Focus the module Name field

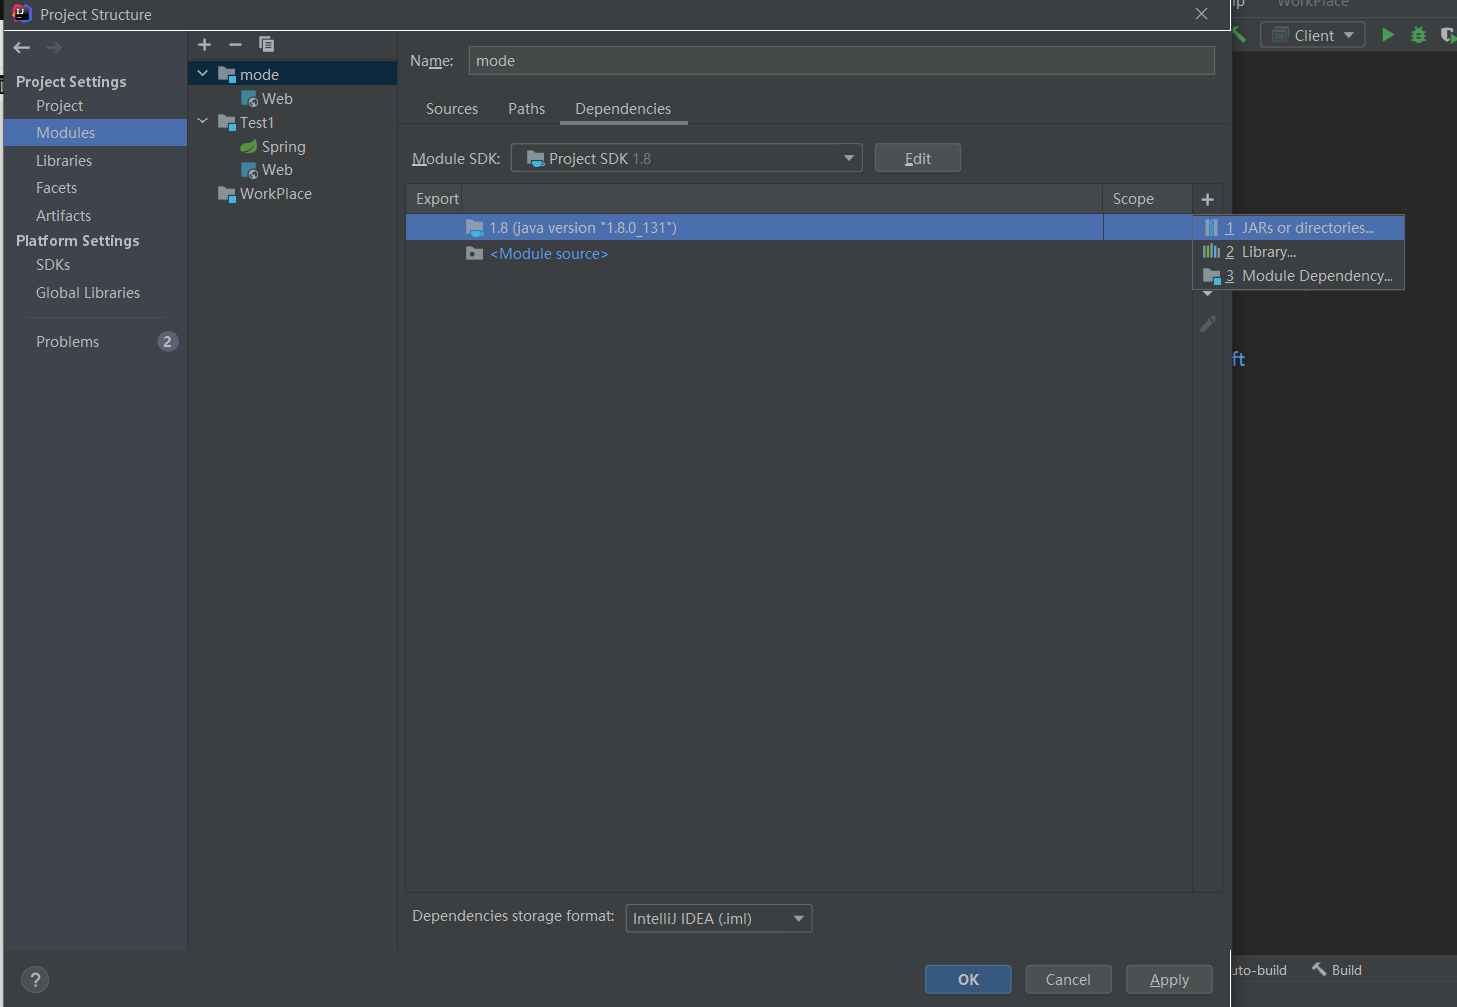[841, 61]
